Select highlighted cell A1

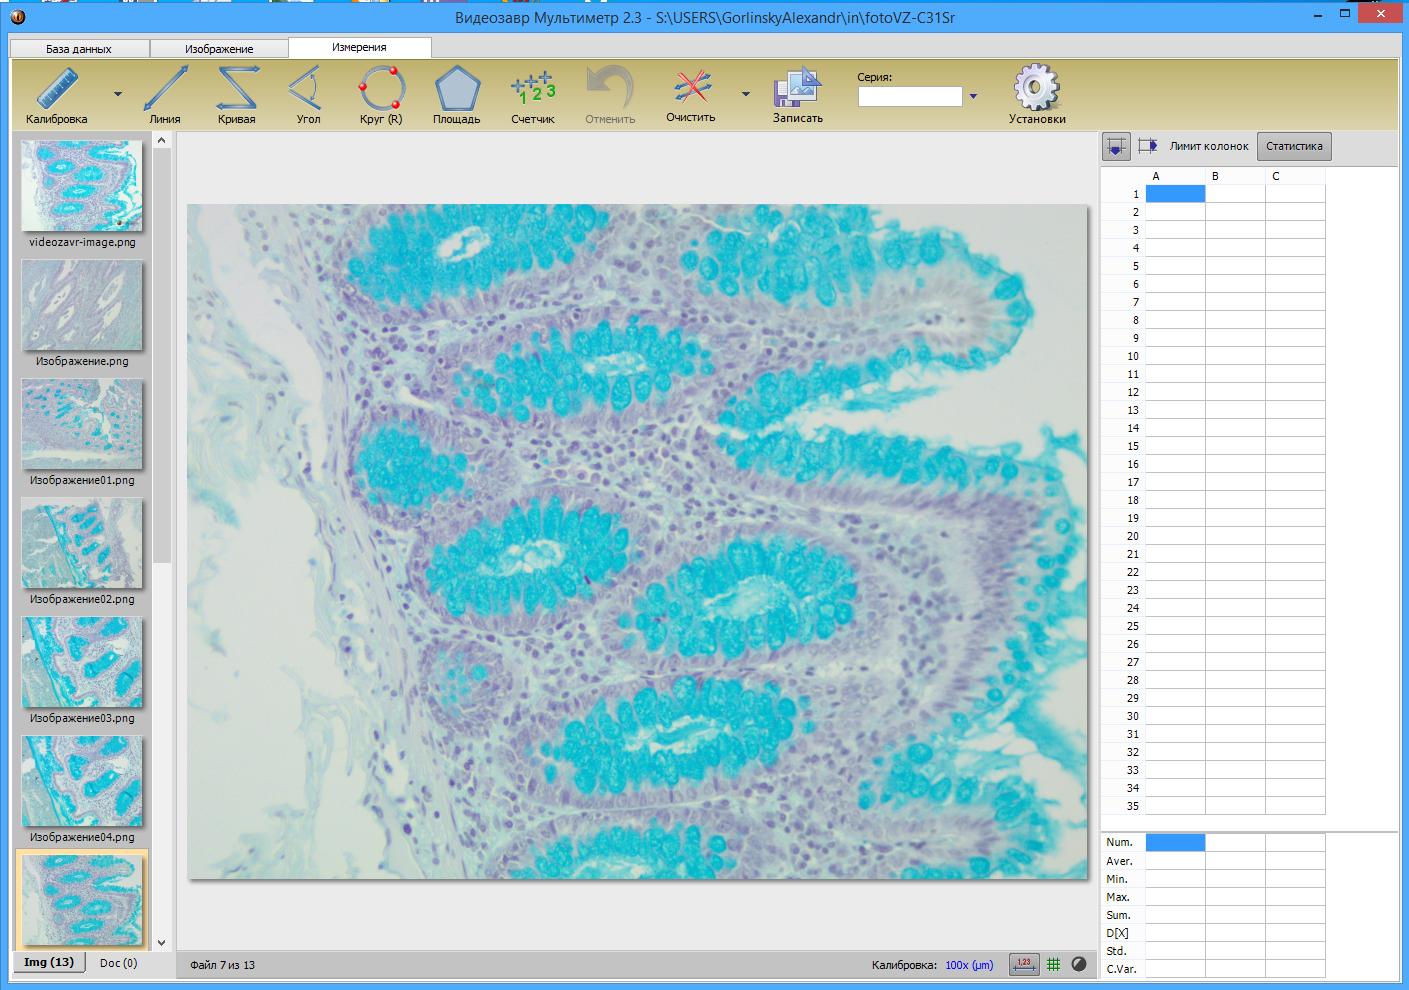1175,194
